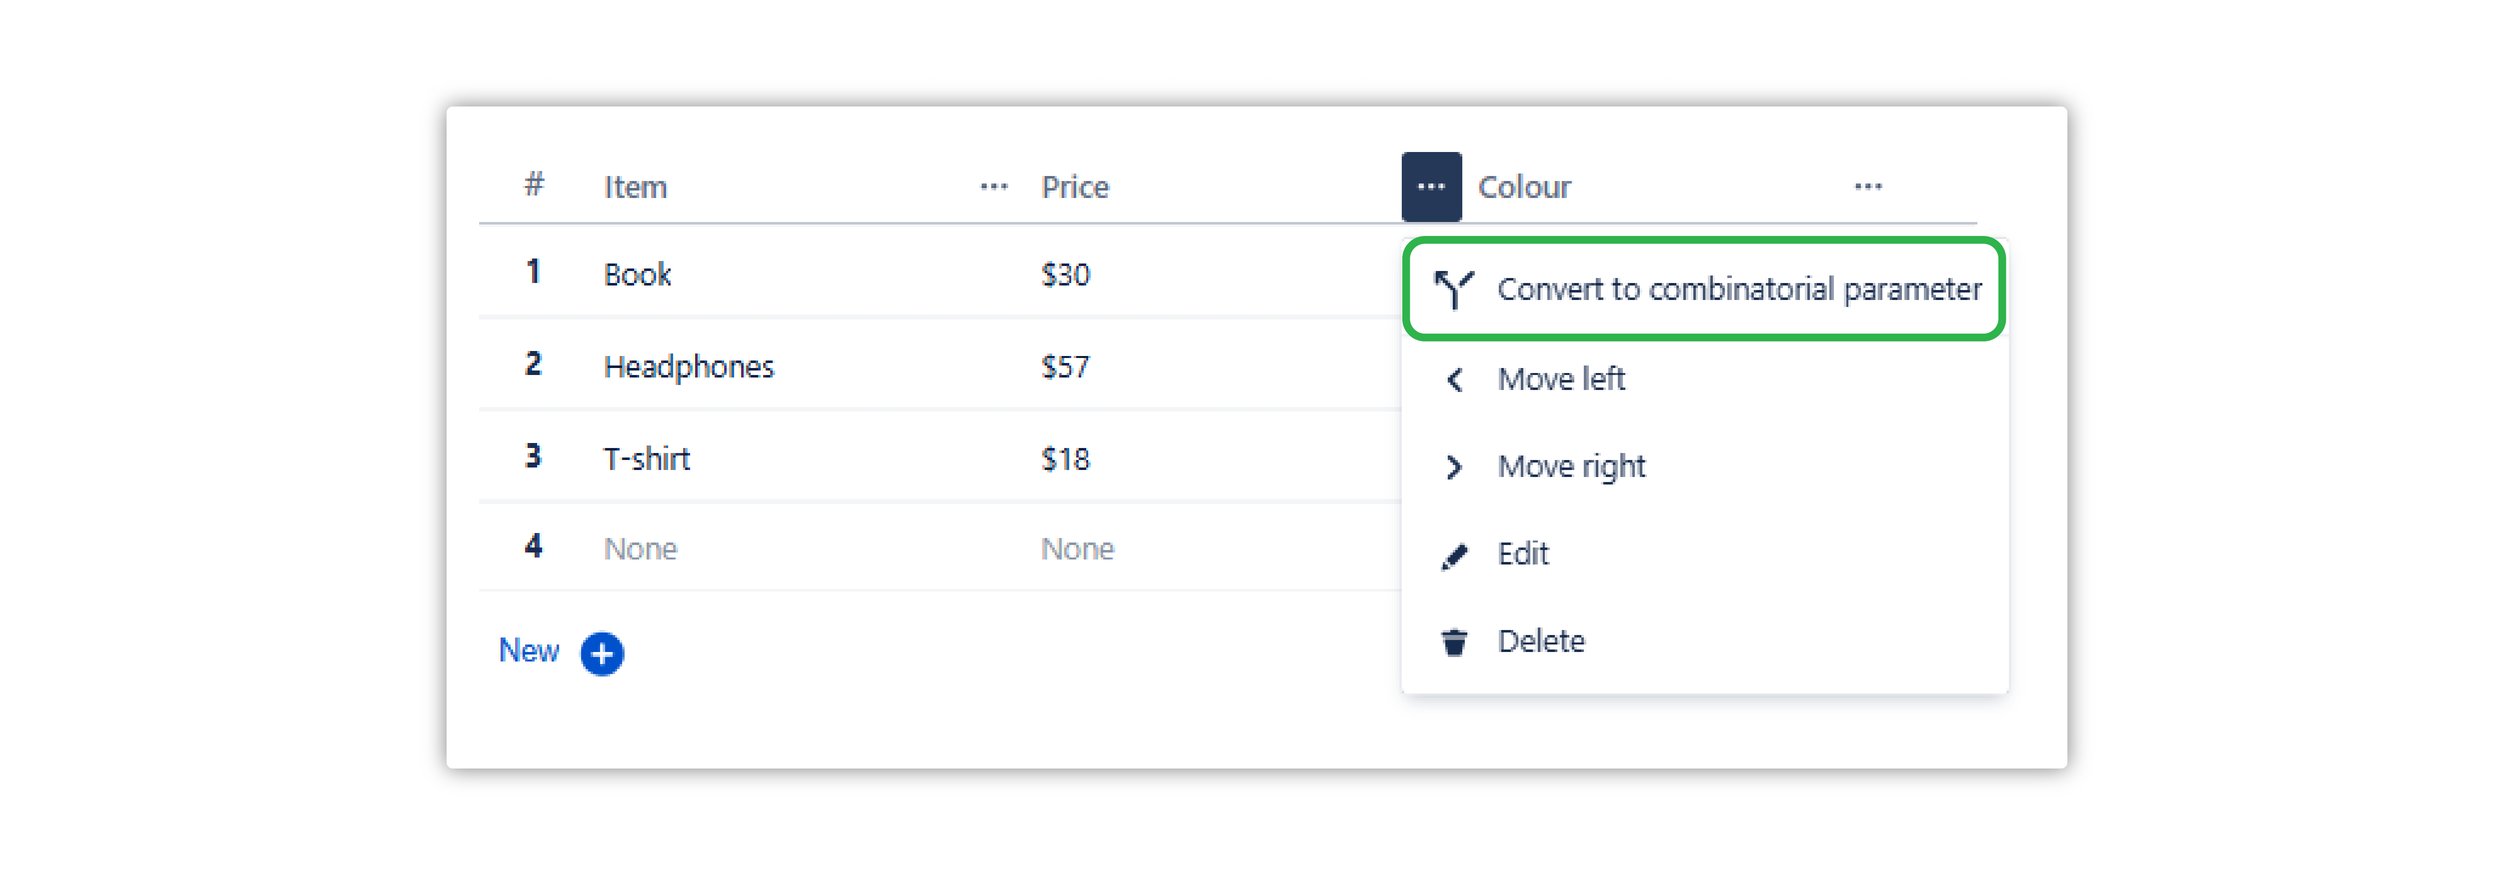Click the empty None item cell in row 4

[x=641, y=549]
